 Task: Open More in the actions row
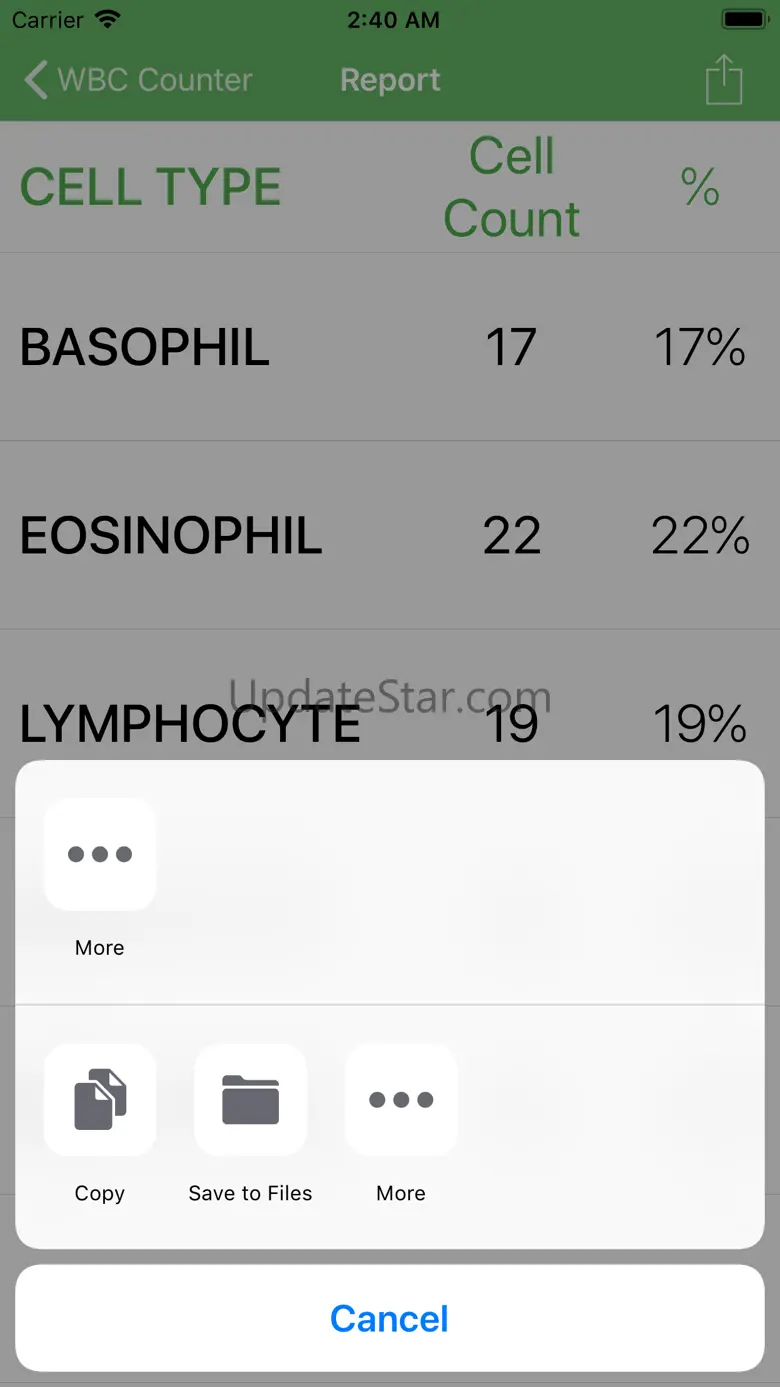tap(401, 1100)
